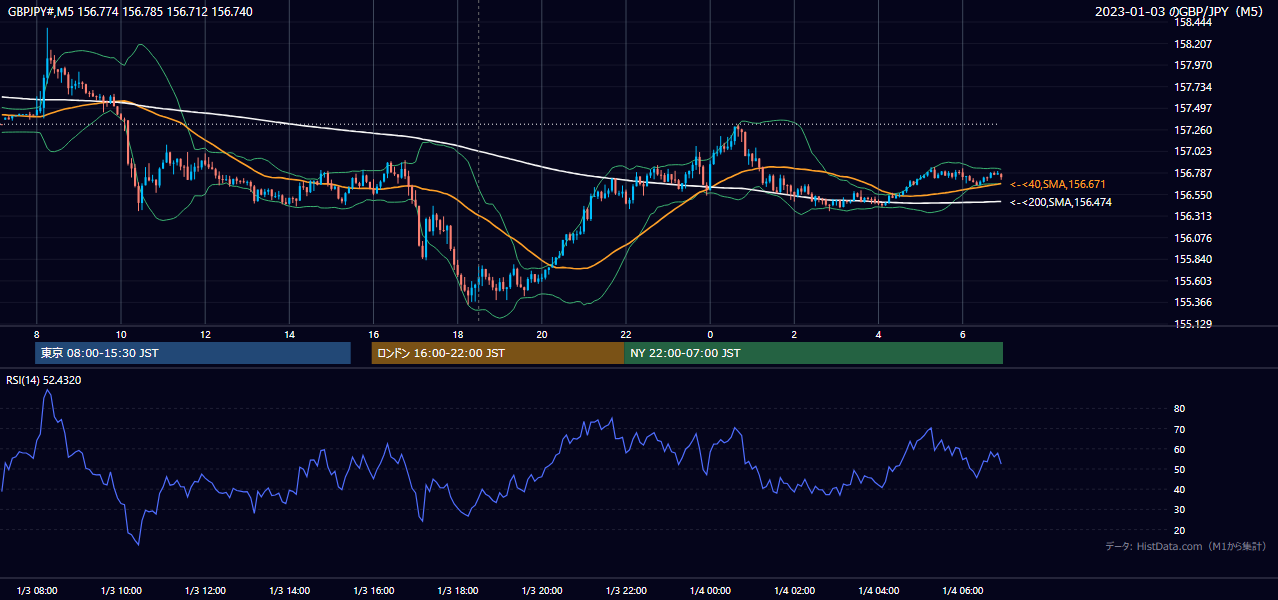
Task: Click RSI scale value 30
Action: (1180, 510)
